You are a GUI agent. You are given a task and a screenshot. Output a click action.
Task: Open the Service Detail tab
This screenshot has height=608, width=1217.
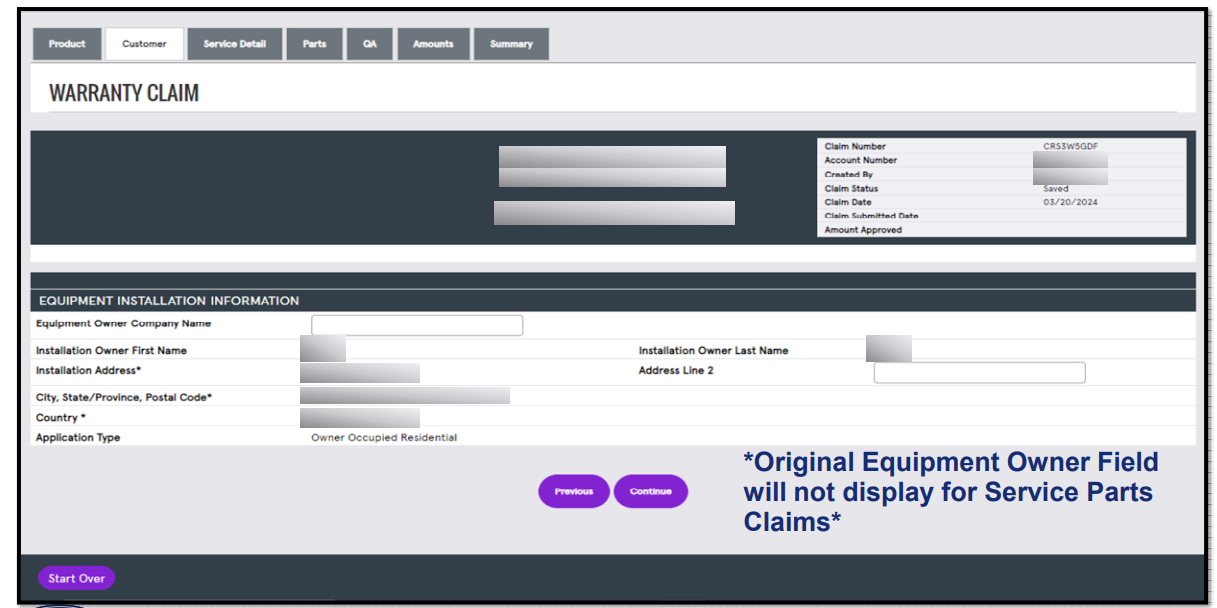point(234,43)
